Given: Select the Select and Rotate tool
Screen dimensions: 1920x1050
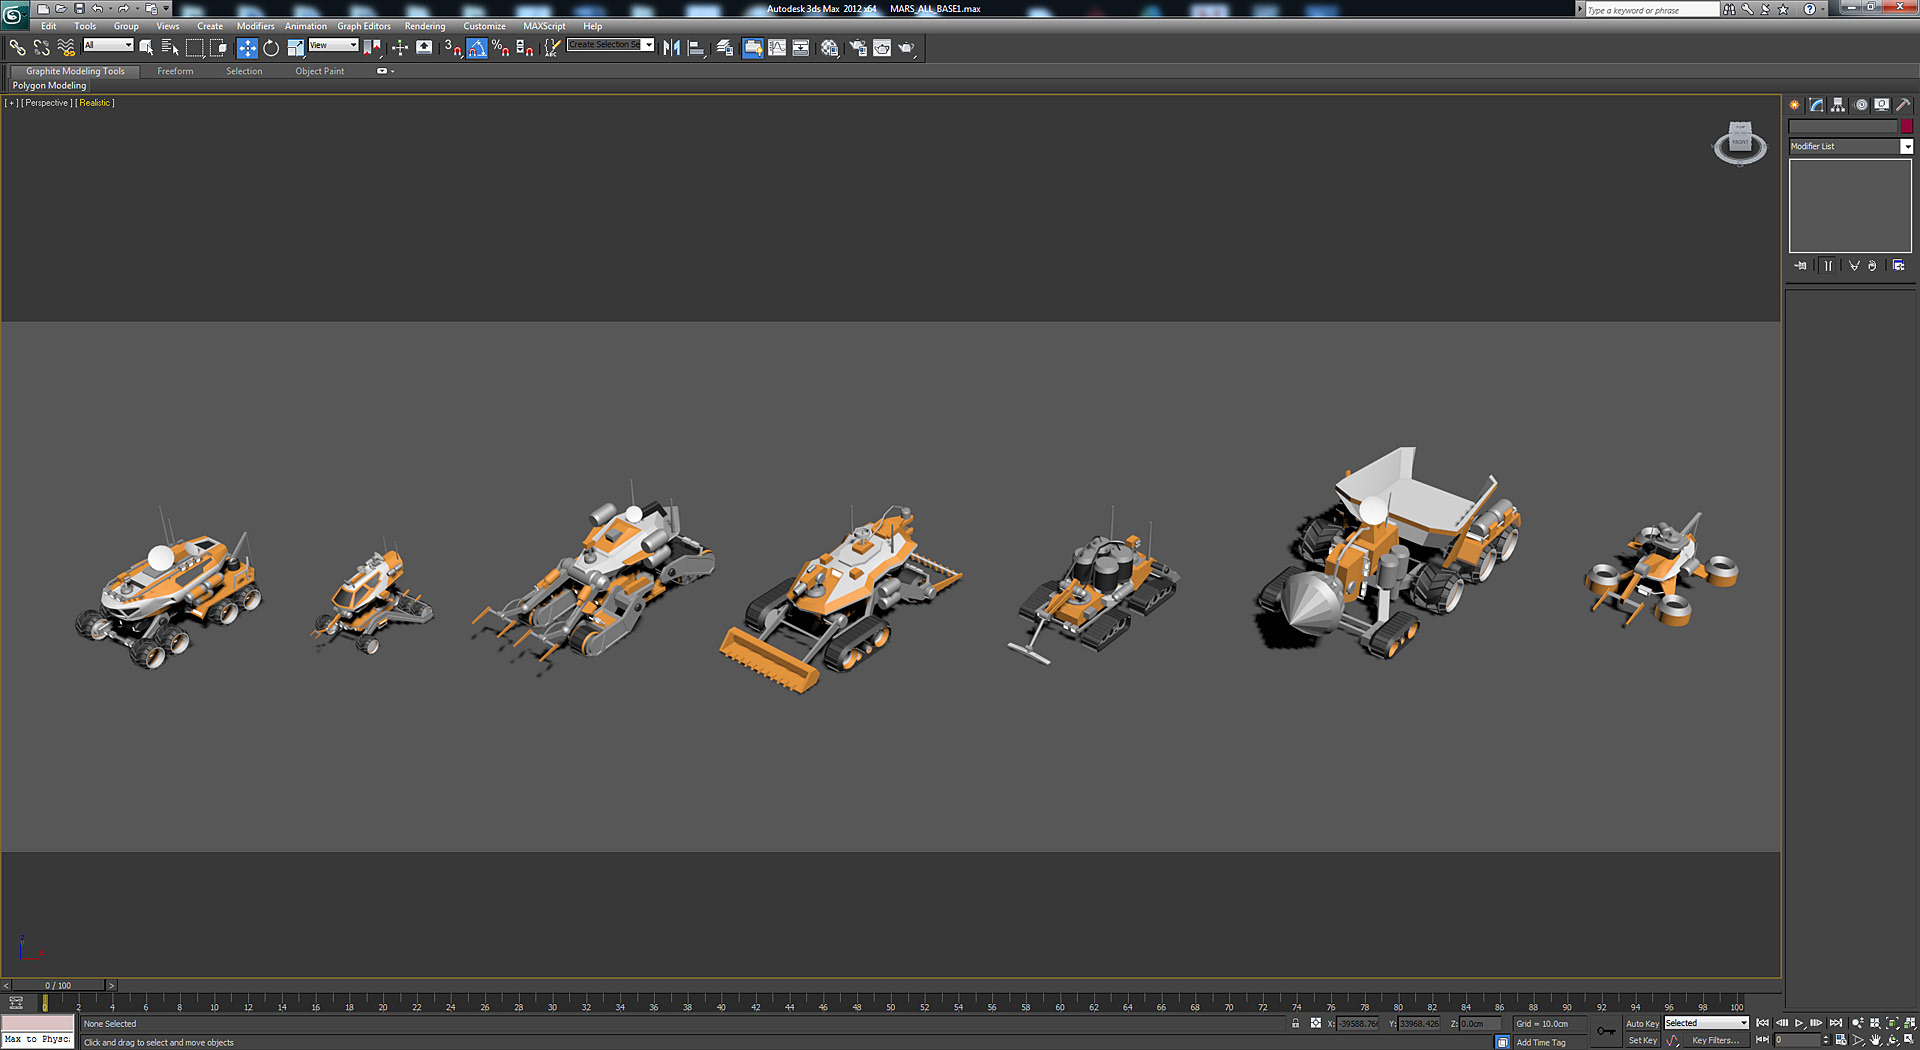Looking at the screenshot, I should coord(270,47).
